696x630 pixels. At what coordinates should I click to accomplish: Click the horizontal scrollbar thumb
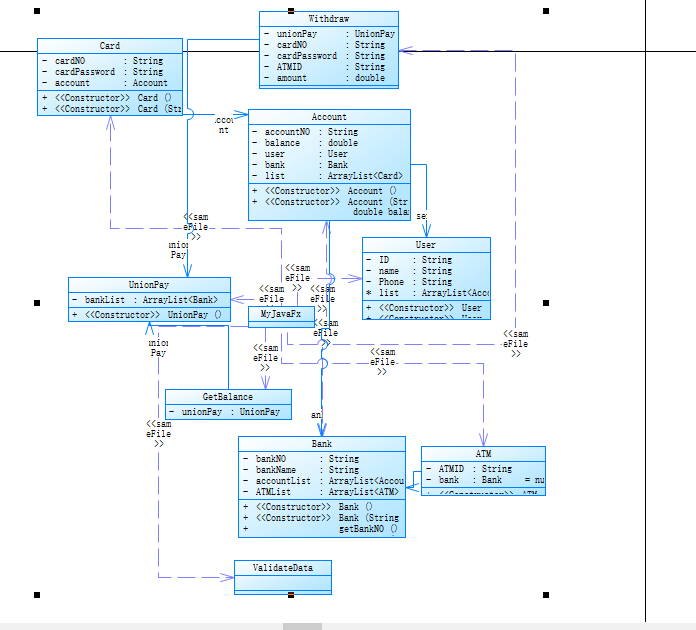click(302, 626)
